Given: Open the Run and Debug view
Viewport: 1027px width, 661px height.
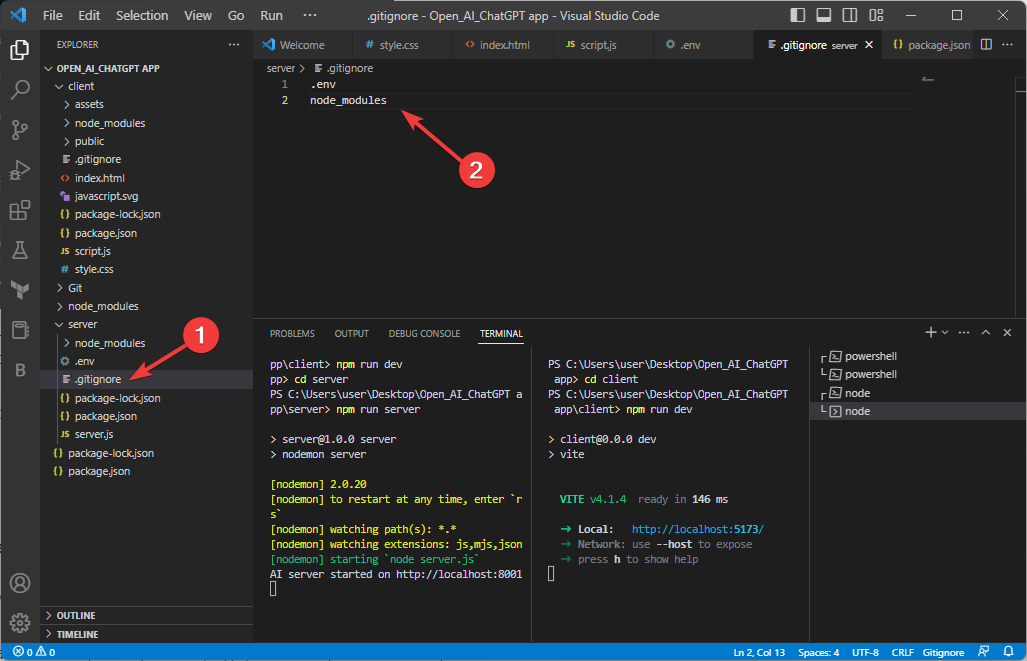Looking at the screenshot, I should [20, 170].
